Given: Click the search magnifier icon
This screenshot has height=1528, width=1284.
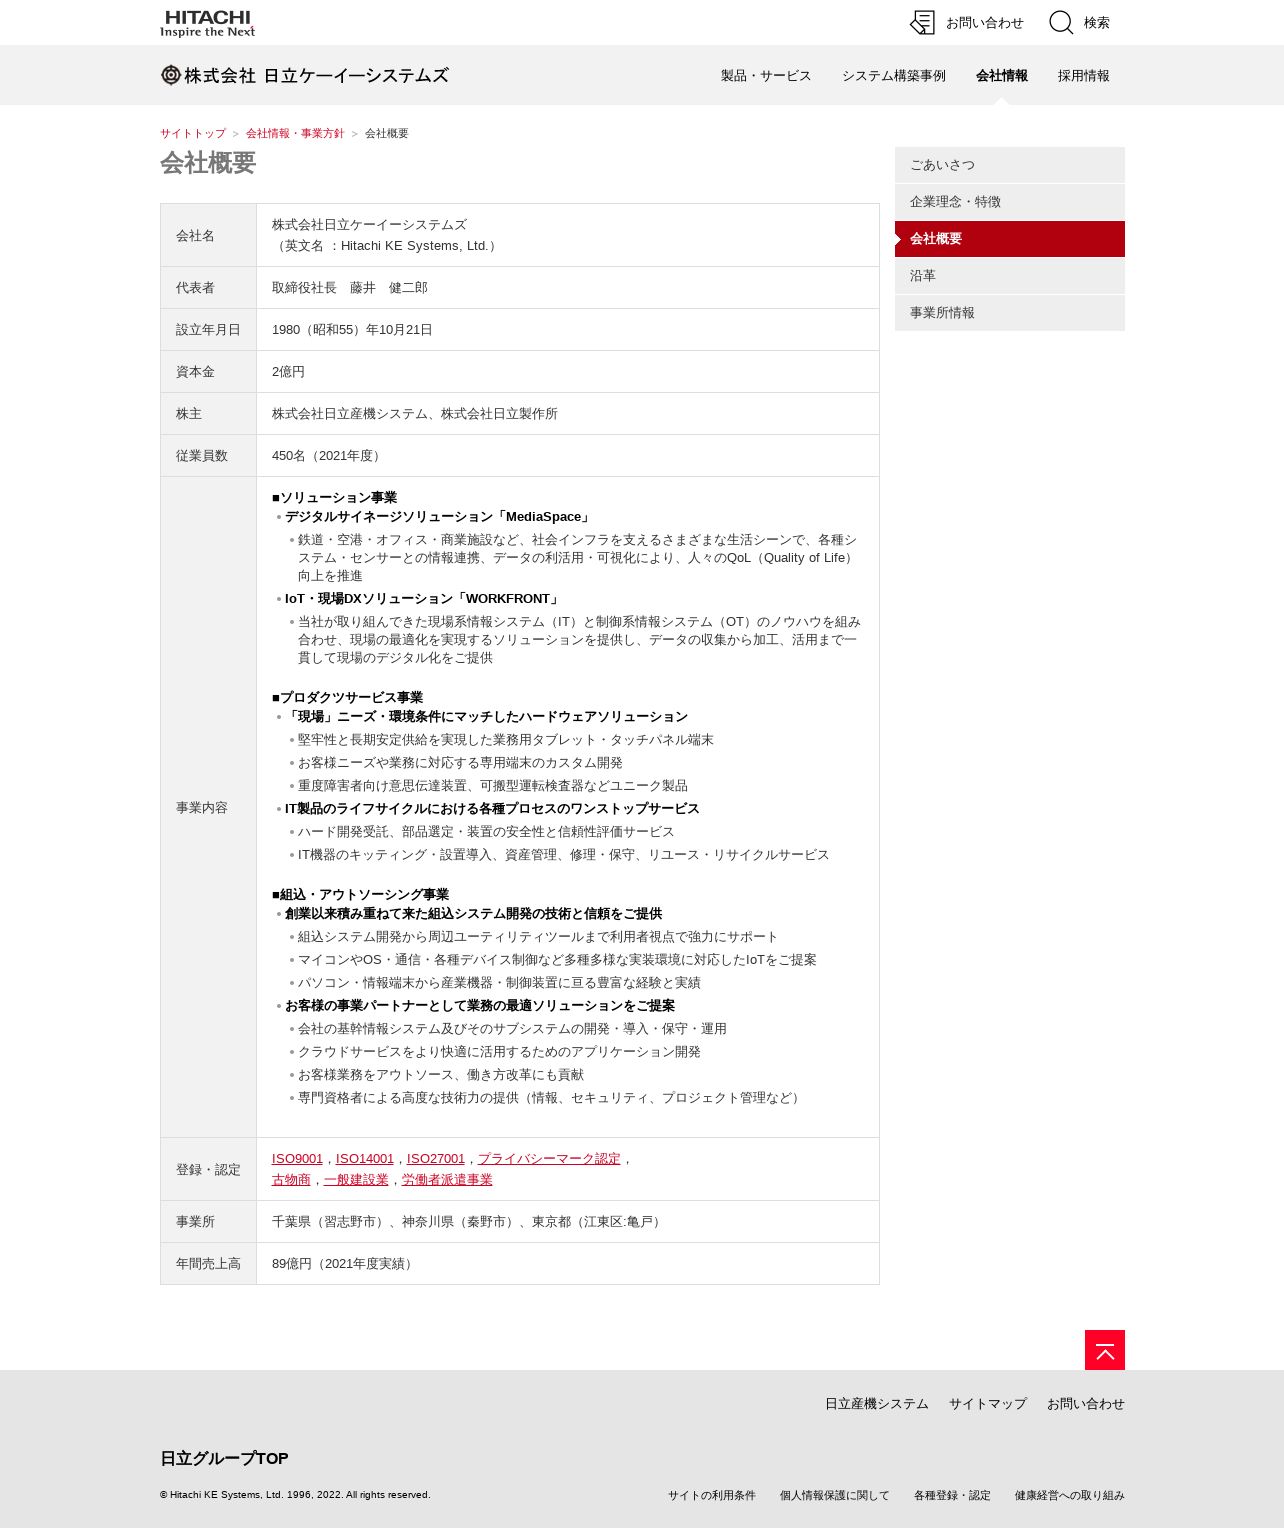Looking at the screenshot, I should (x=1061, y=22).
